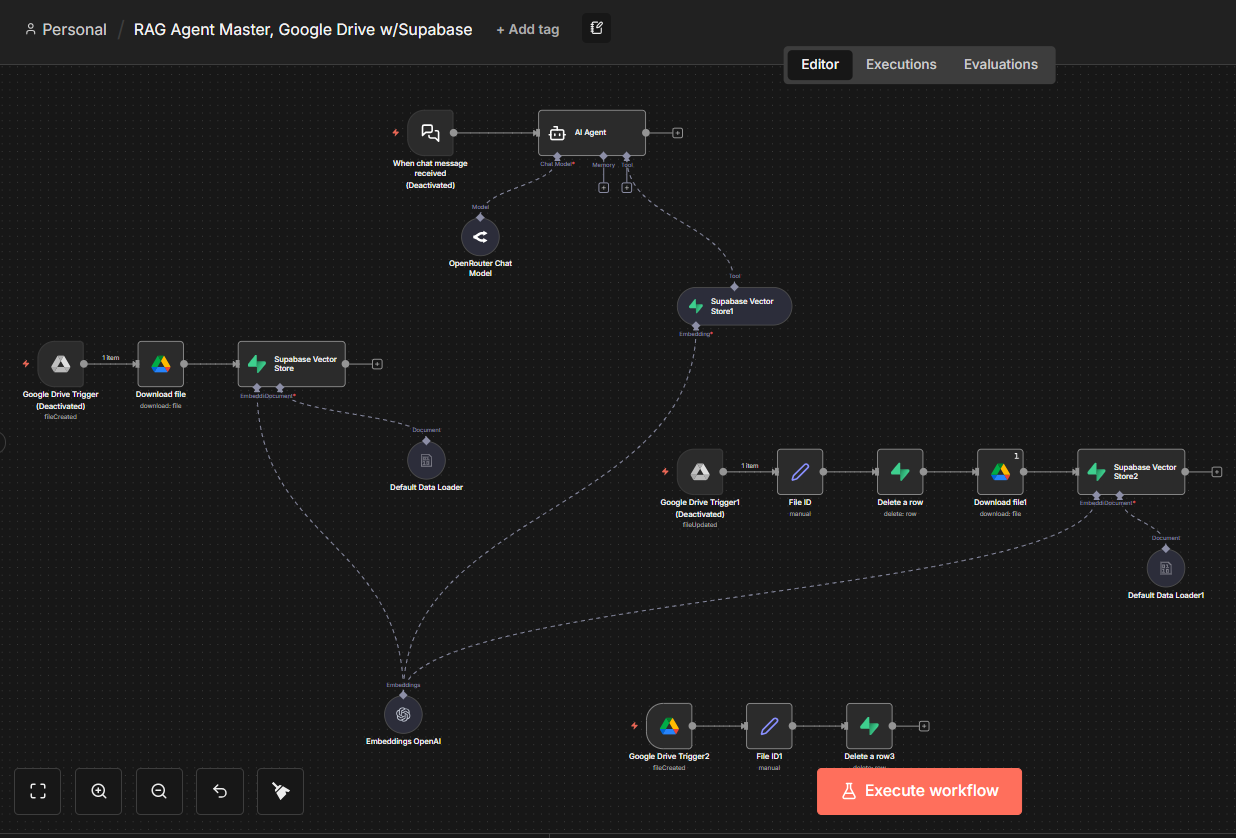The height and width of the screenshot is (838, 1236).
Task: Open the Embeddings OpenAI node
Action: coord(403,714)
